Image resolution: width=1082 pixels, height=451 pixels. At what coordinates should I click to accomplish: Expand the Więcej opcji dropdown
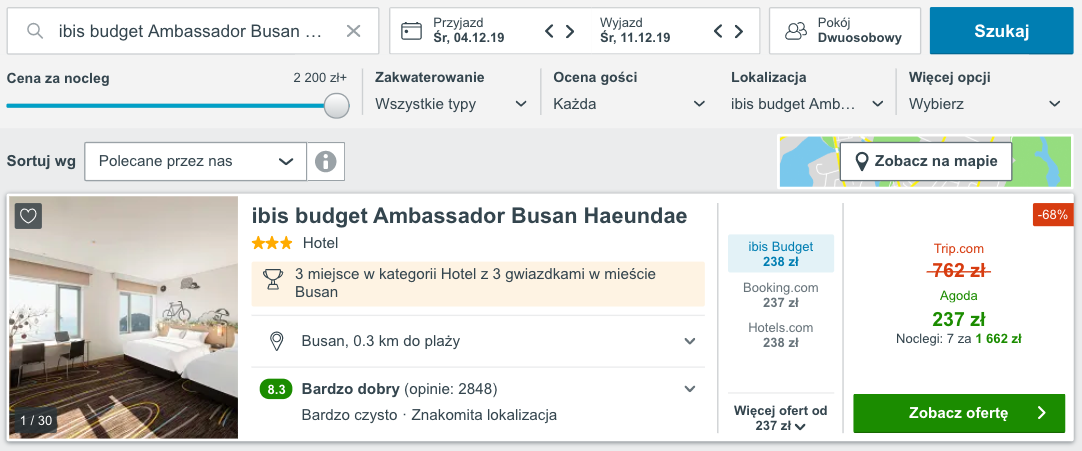pos(985,104)
